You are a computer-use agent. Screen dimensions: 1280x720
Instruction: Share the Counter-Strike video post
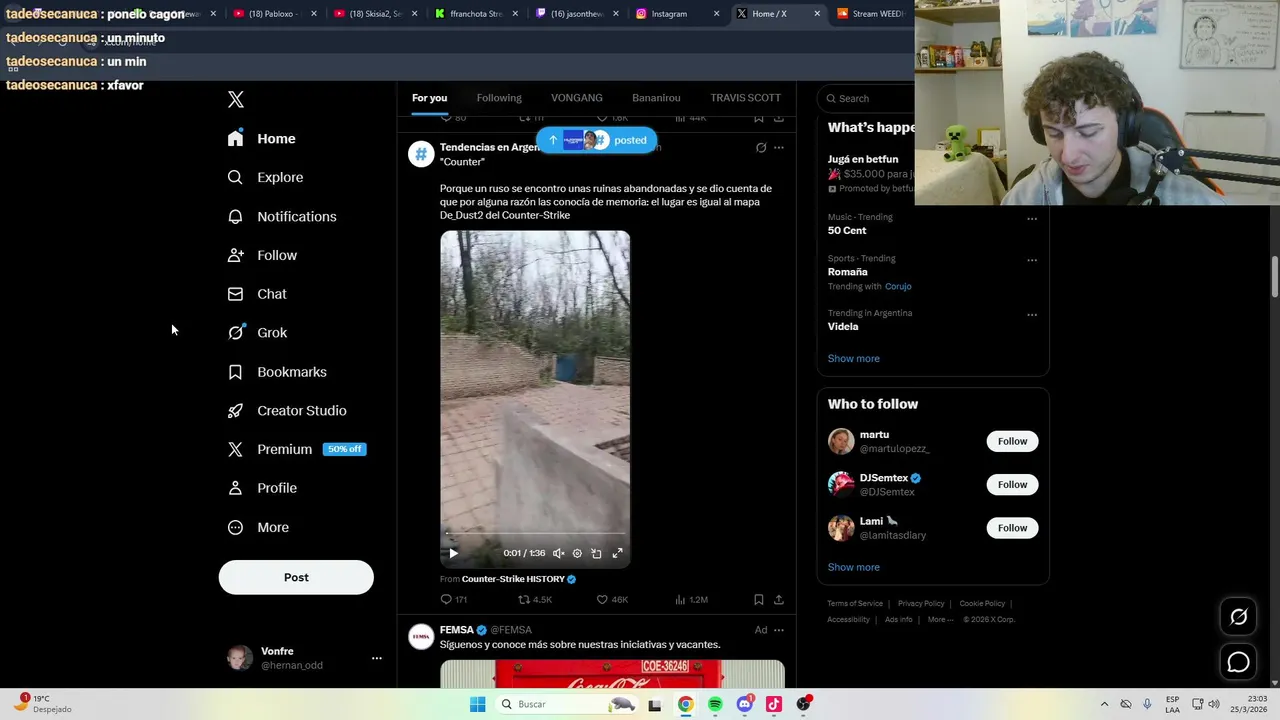(779, 599)
